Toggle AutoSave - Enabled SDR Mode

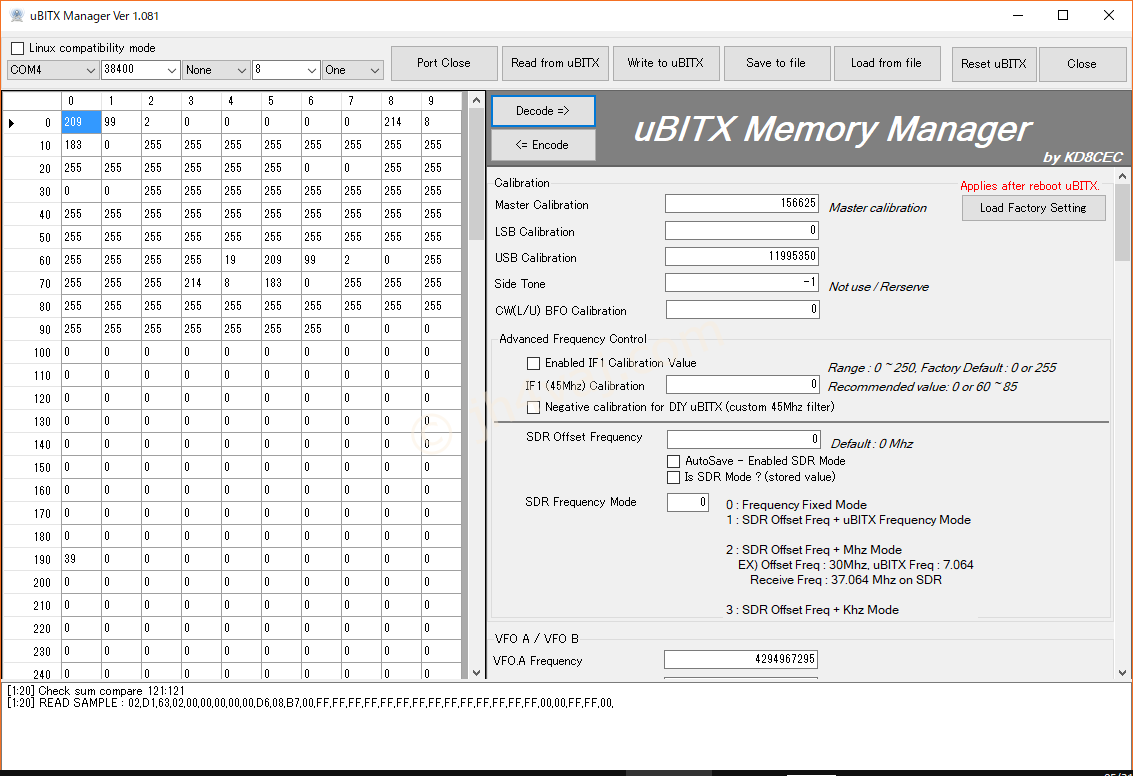(x=673, y=461)
